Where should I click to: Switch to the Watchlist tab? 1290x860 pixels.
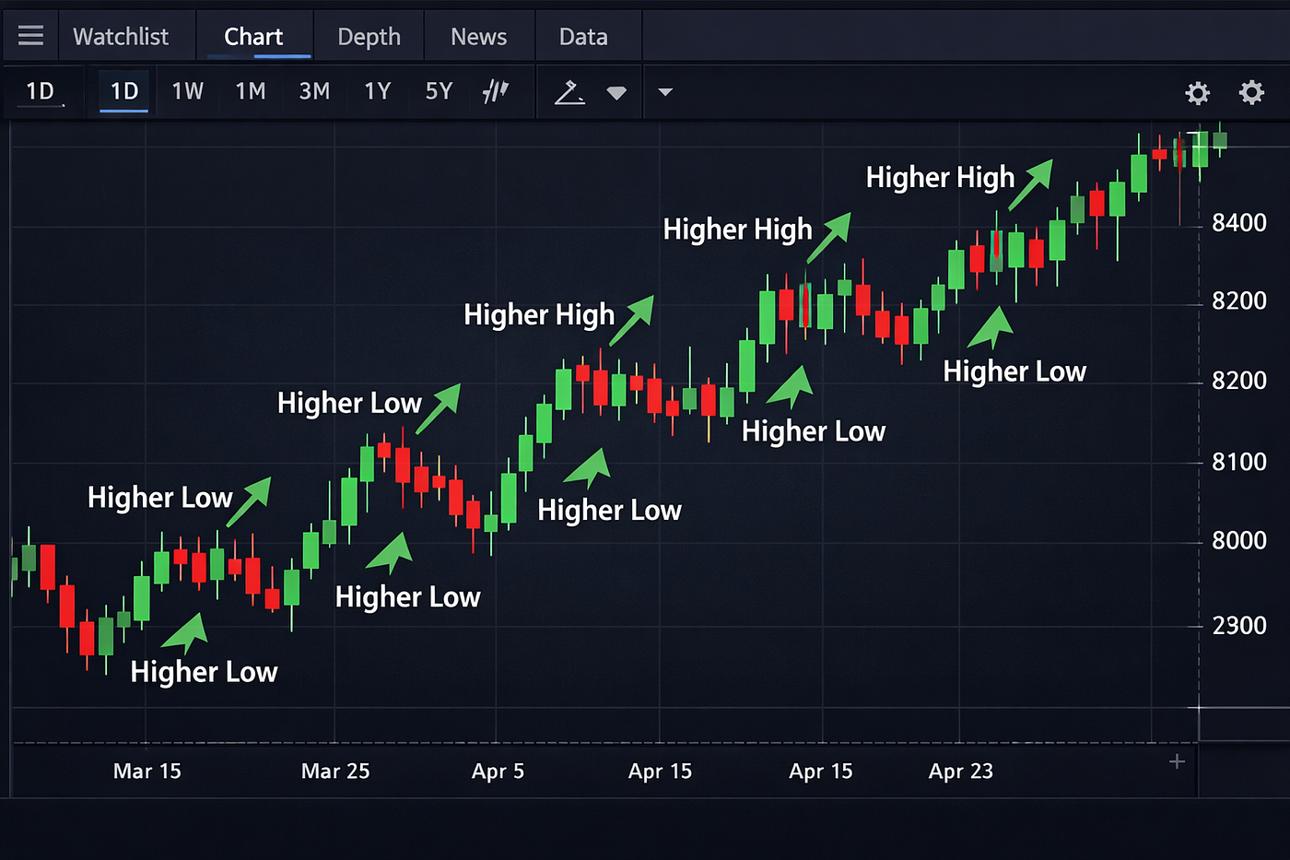pyautogui.click(x=121, y=37)
